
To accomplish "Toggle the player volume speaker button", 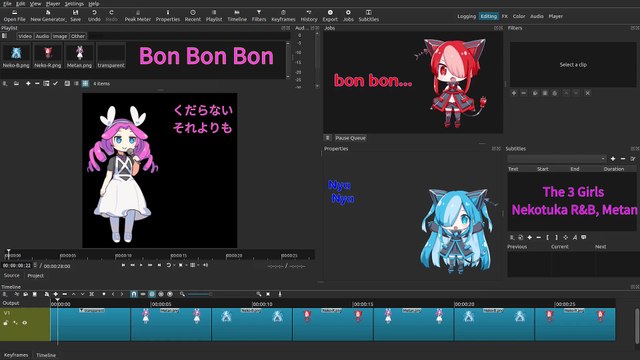I will pyautogui.click(x=205, y=265).
